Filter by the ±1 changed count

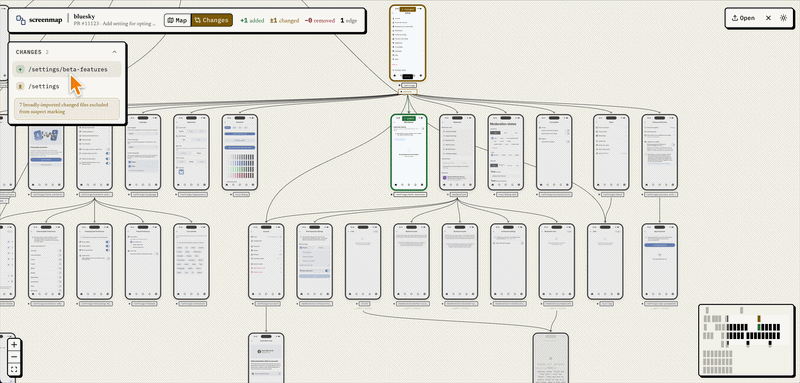(284, 20)
